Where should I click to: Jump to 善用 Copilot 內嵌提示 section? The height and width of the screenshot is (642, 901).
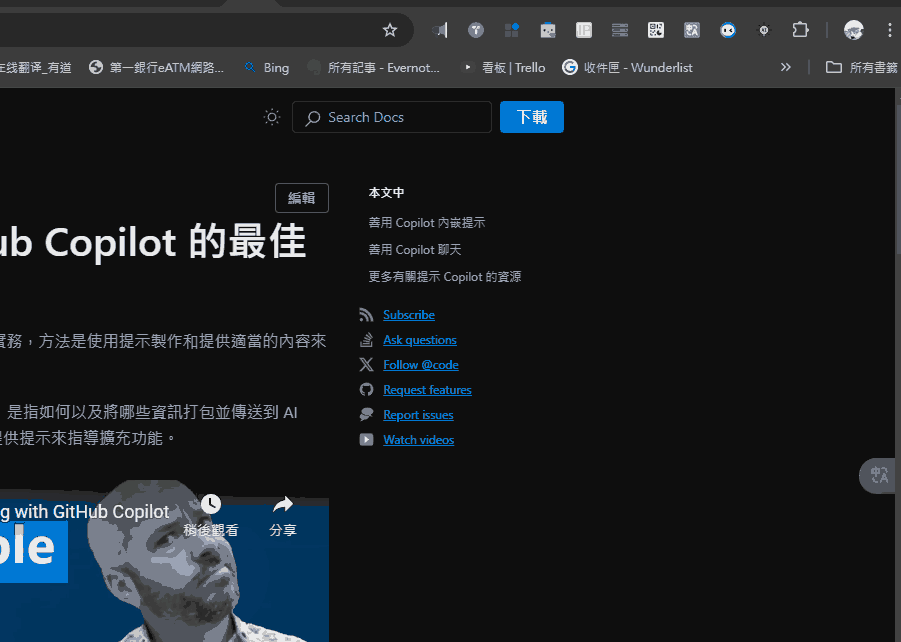[x=426, y=222]
